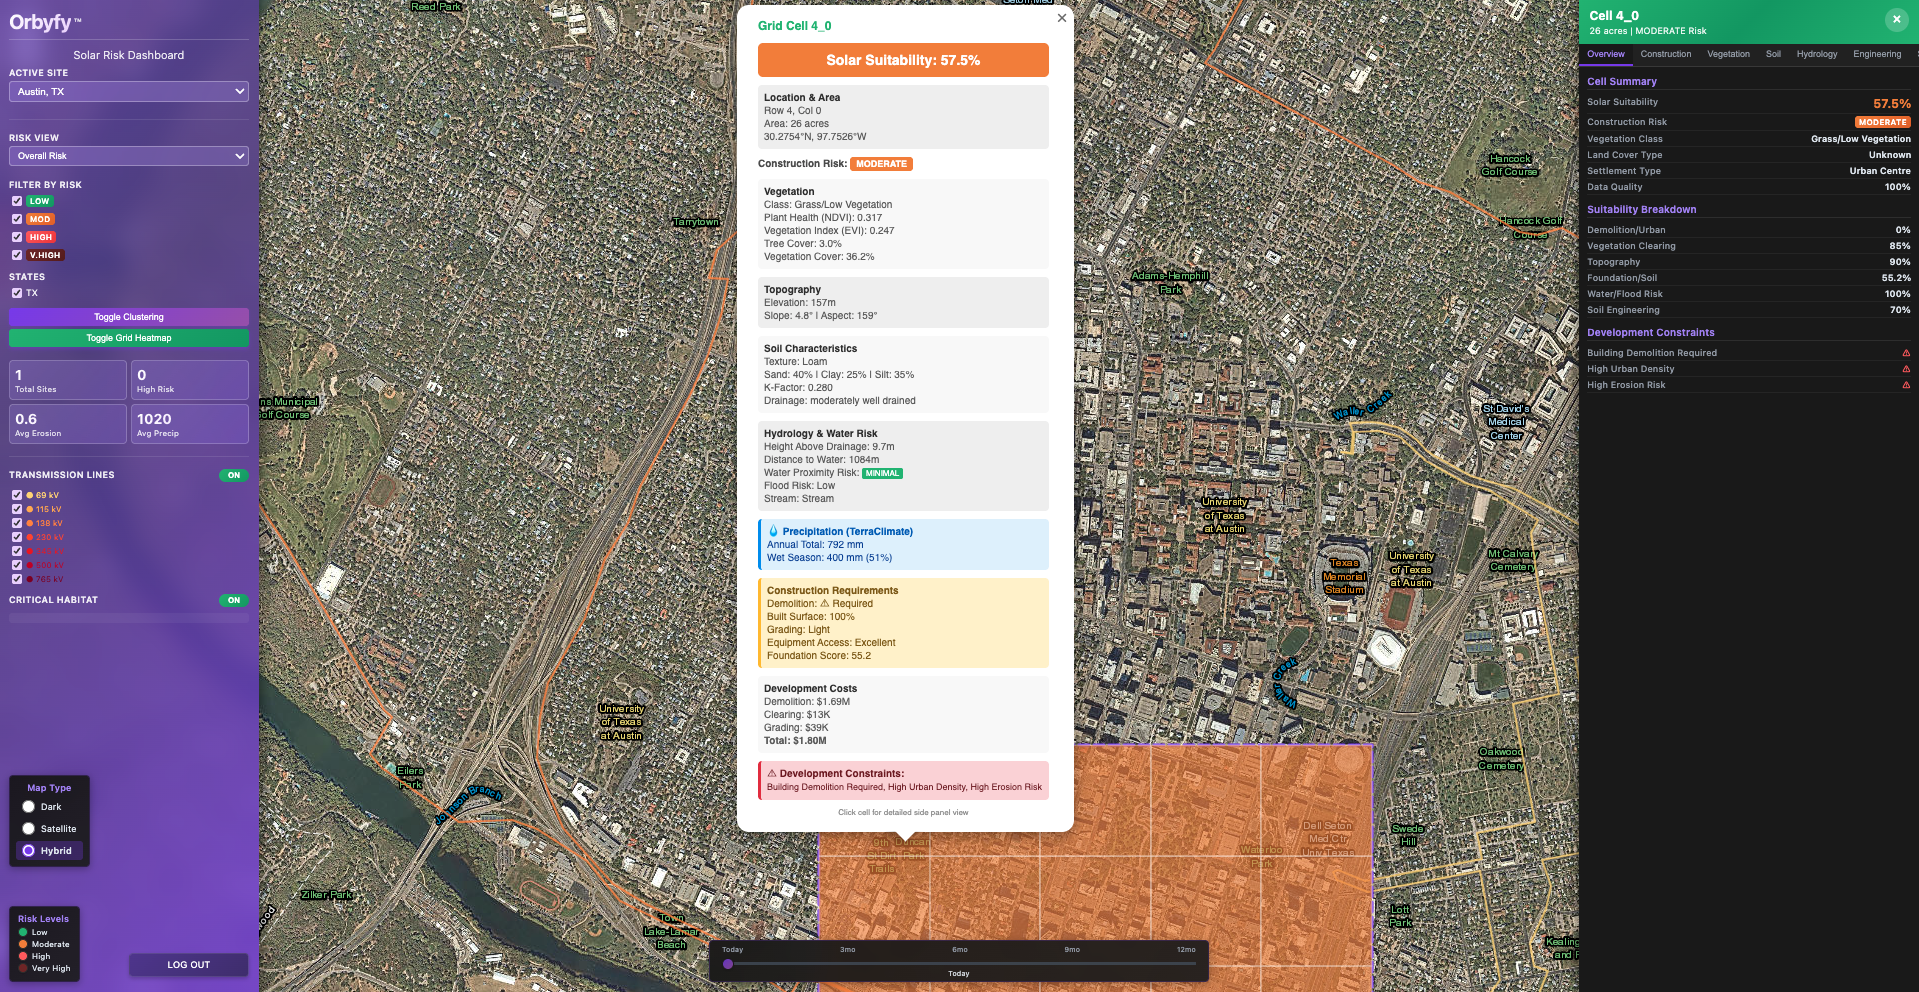Uncheck the HIGH risk filter
This screenshot has width=1919, height=992.
coord(17,237)
